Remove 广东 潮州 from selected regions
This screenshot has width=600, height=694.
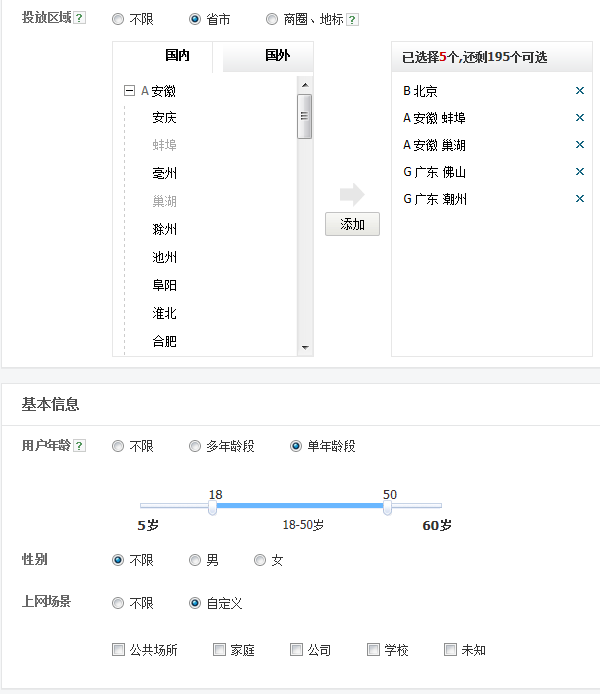coord(580,199)
